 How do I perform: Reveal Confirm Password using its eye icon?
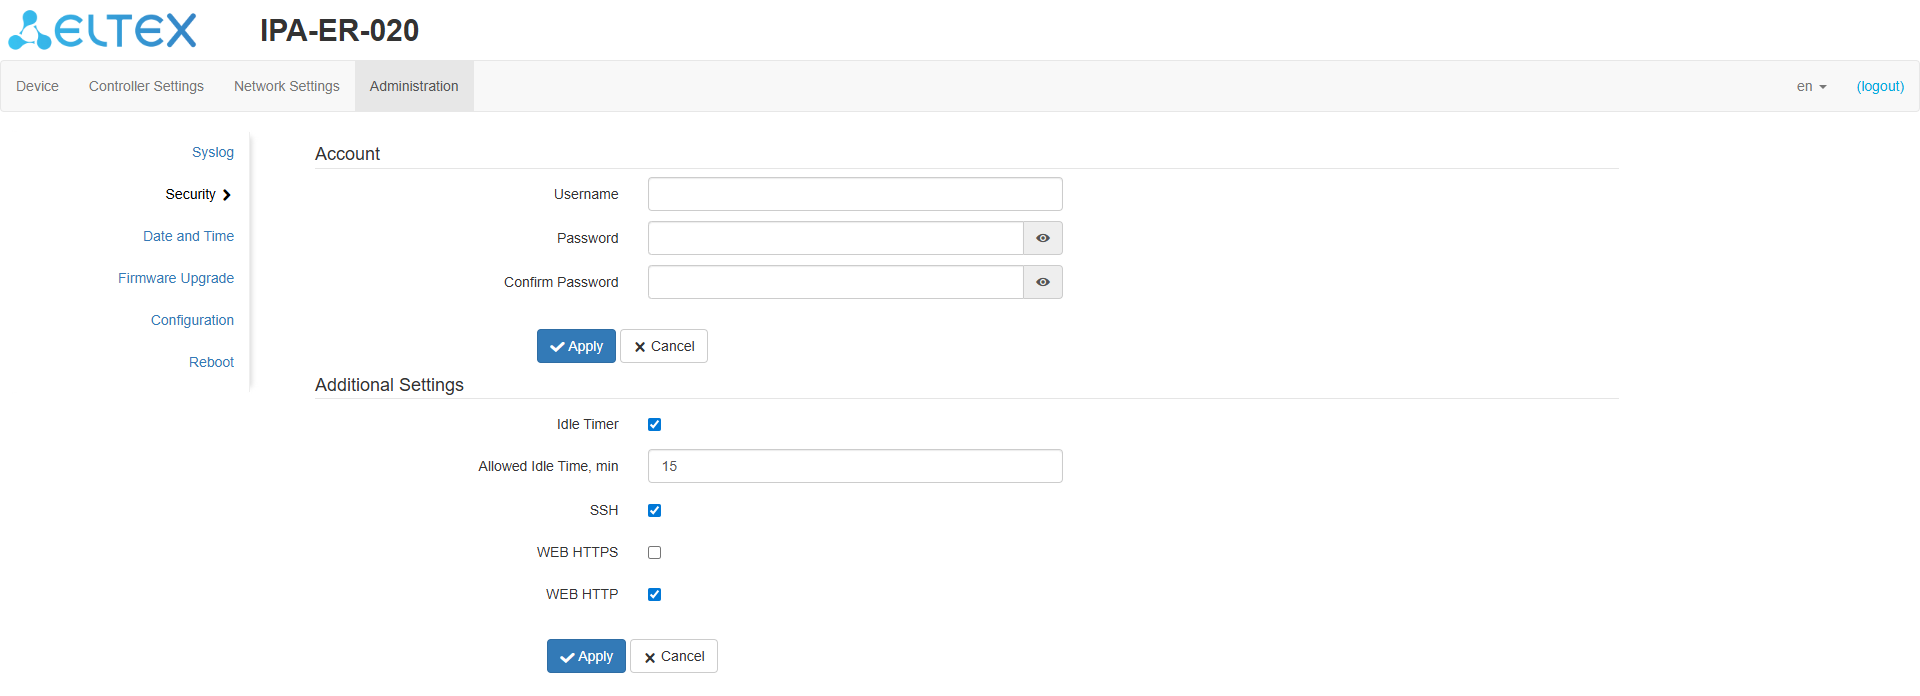tap(1042, 282)
